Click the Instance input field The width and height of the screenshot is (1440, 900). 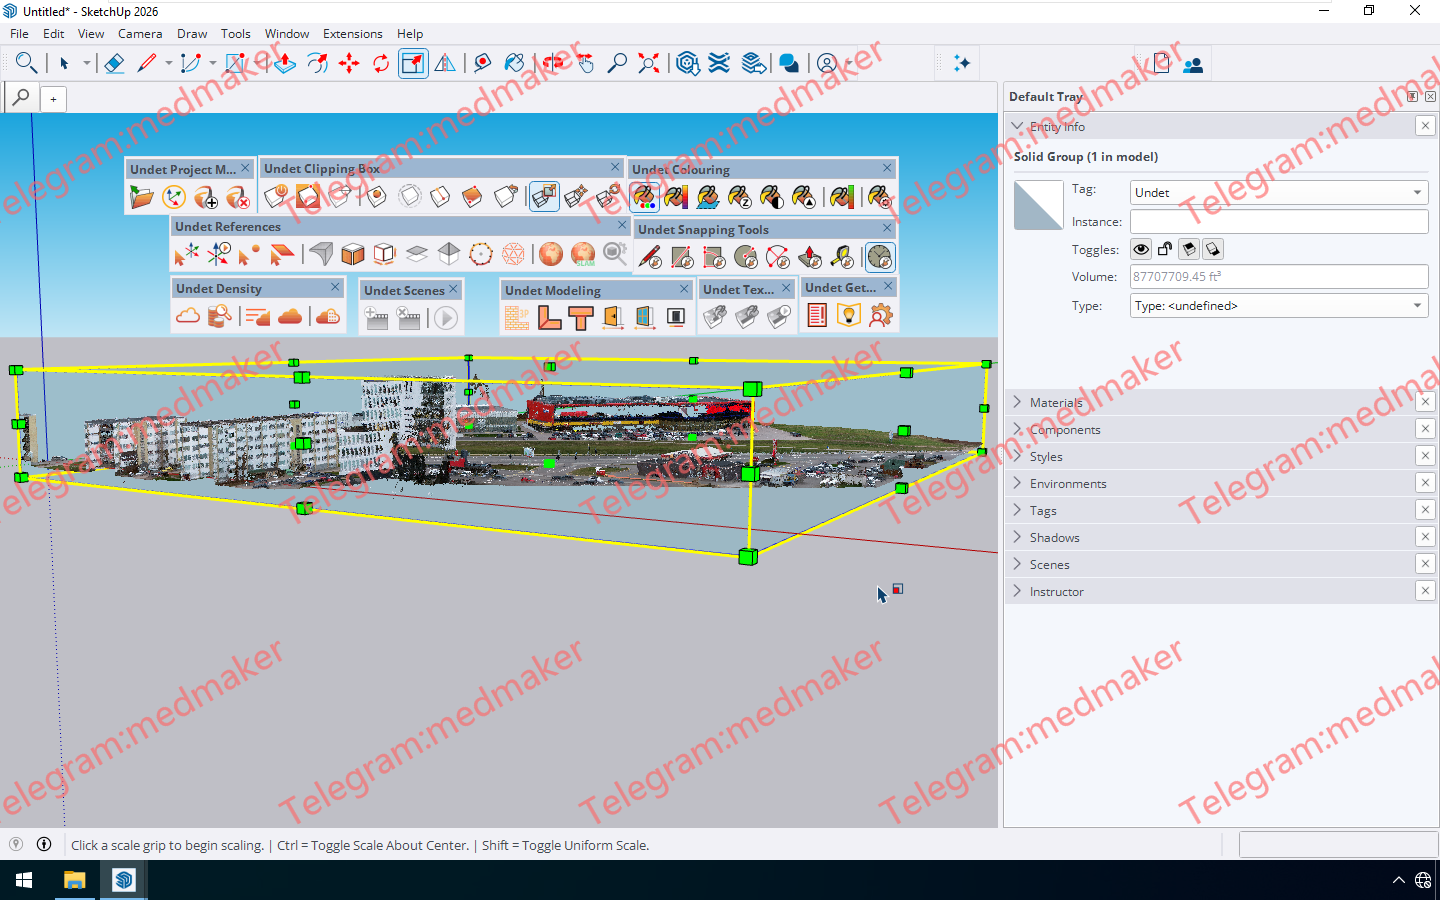(x=1279, y=221)
